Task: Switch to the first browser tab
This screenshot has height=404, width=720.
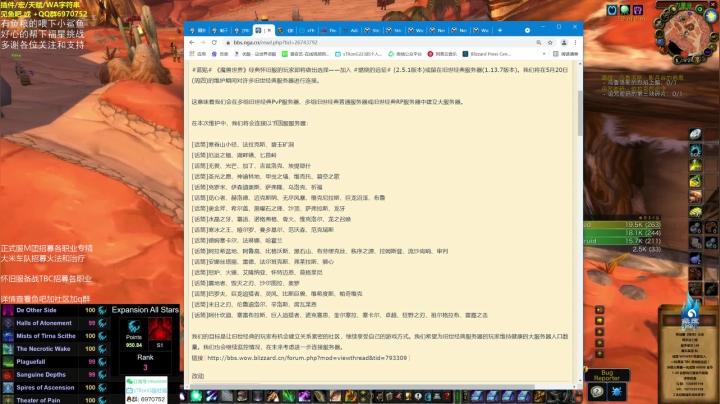Action: (x=198, y=30)
